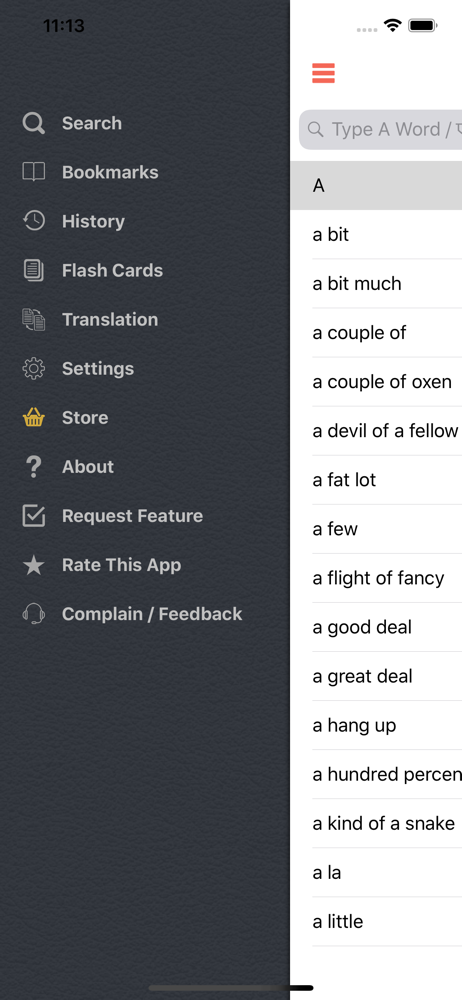Click the Translation documents icon
Image resolution: width=462 pixels, height=1000 pixels.
click(x=34, y=320)
